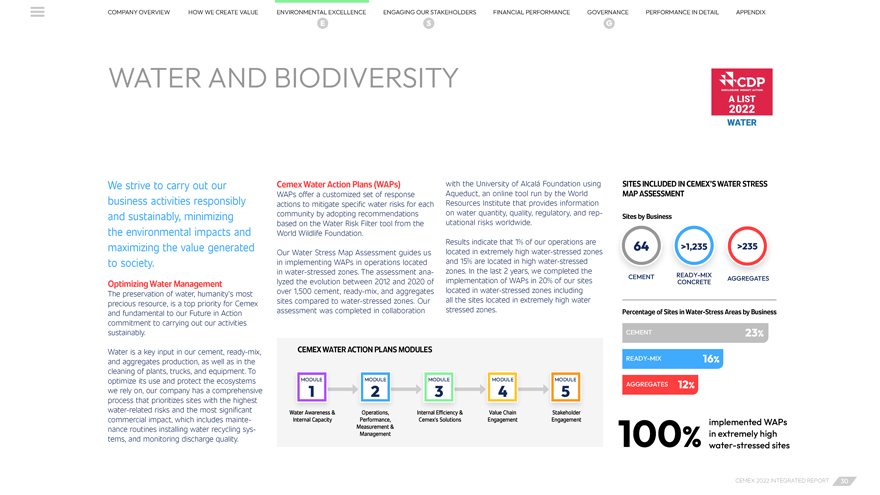
Task: Click the Cement 23% bar
Action: point(695,333)
